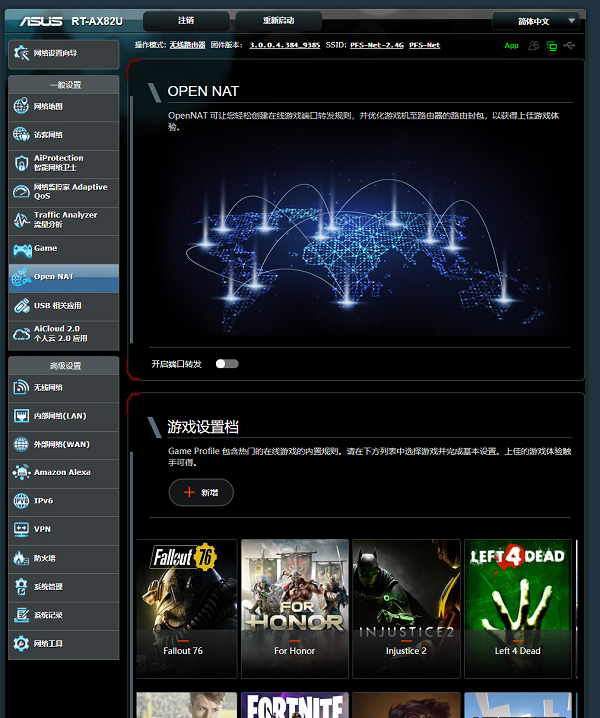Open 网络工具 tools gear icon

coord(21,643)
